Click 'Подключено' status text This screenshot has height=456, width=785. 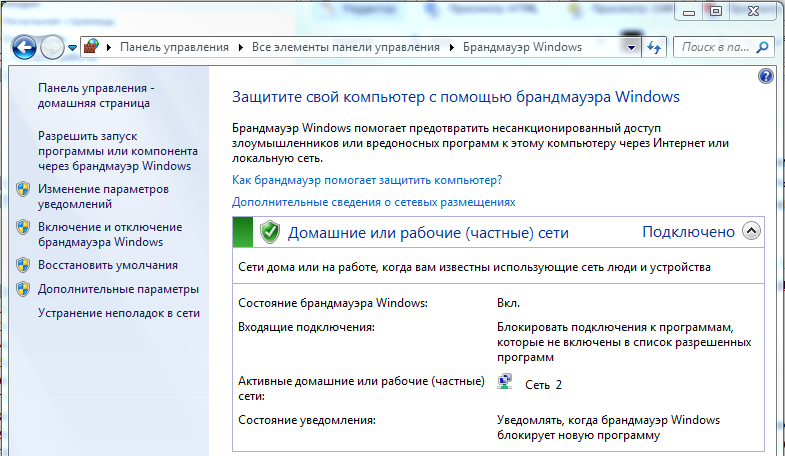coord(688,232)
